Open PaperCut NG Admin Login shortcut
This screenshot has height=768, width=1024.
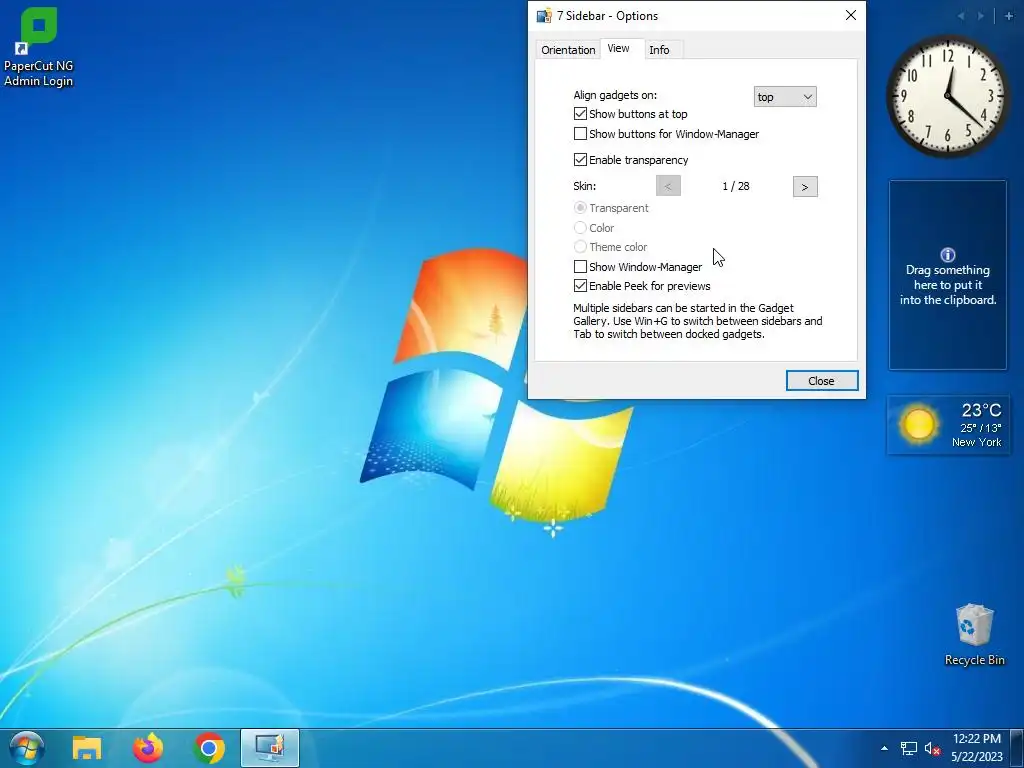39,47
